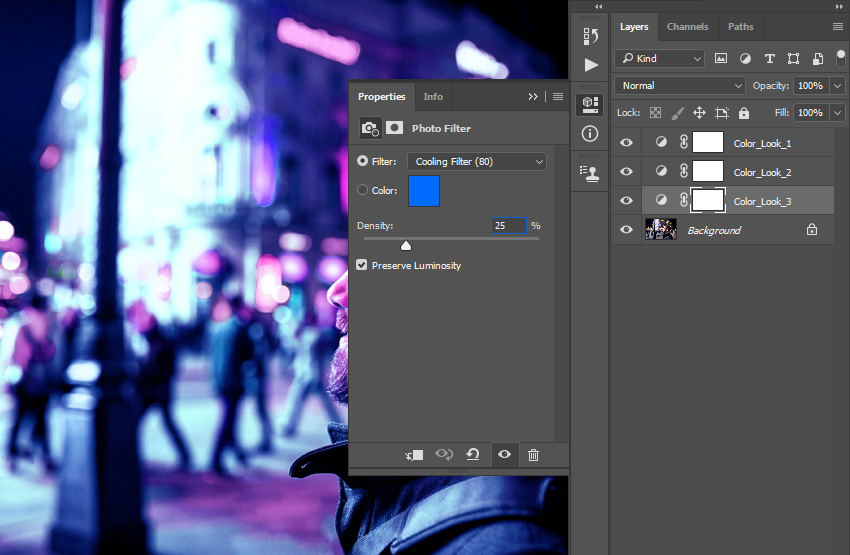Open the Actions panel play icon
The height and width of the screenshot is (555, 850).
click(x=591, y=65)
